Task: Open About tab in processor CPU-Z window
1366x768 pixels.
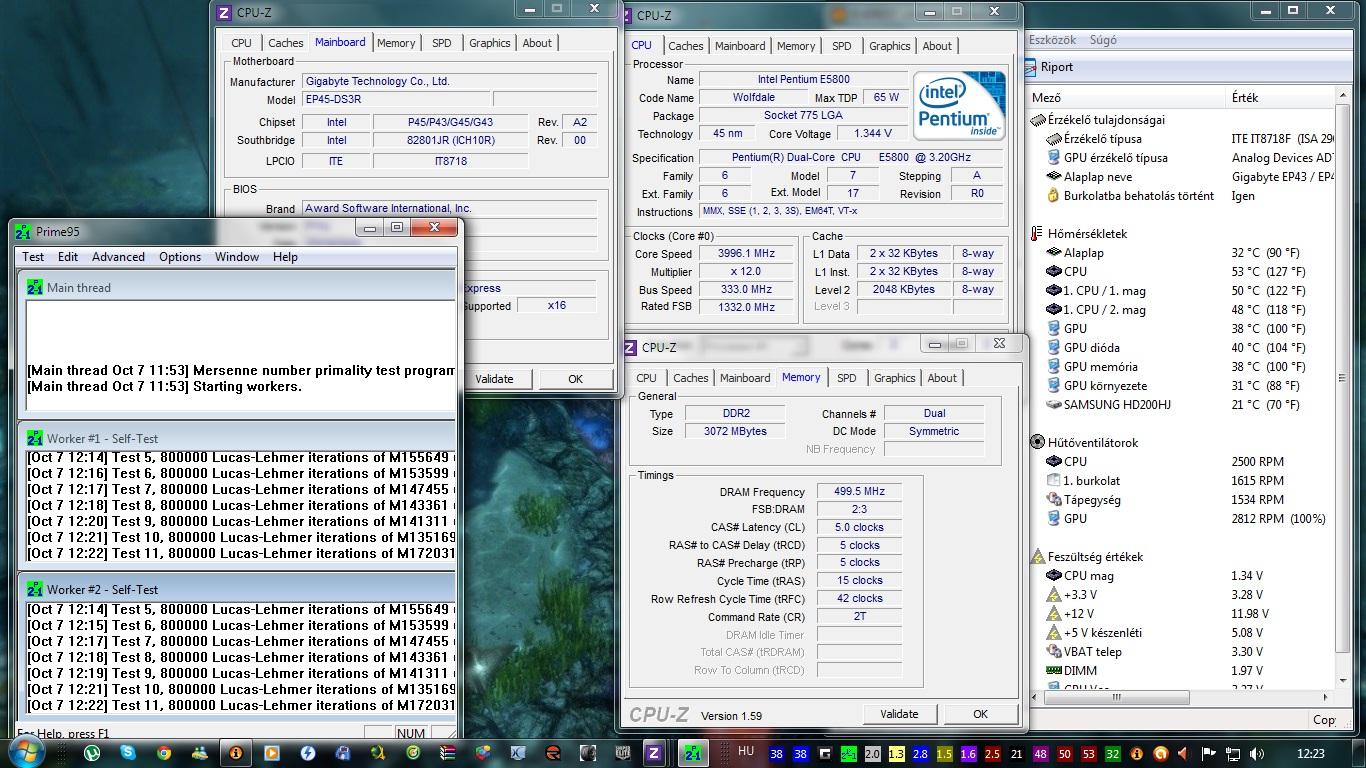Action: [x=937, y=46]
